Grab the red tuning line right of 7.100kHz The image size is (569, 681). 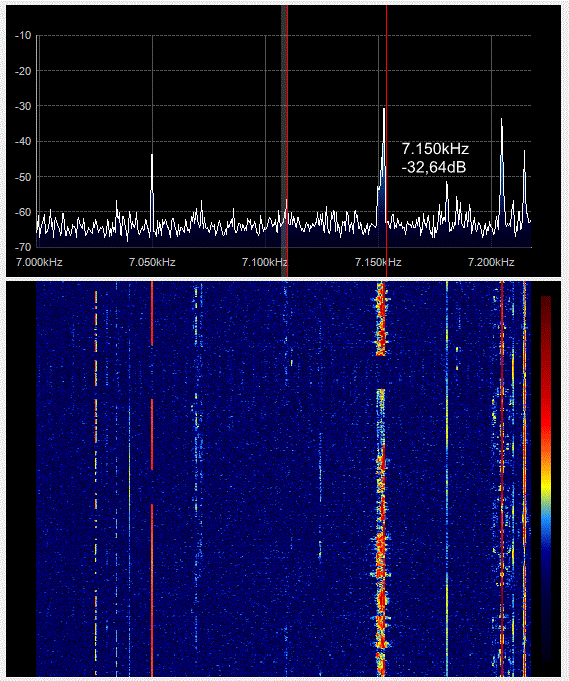pos(288,141)
